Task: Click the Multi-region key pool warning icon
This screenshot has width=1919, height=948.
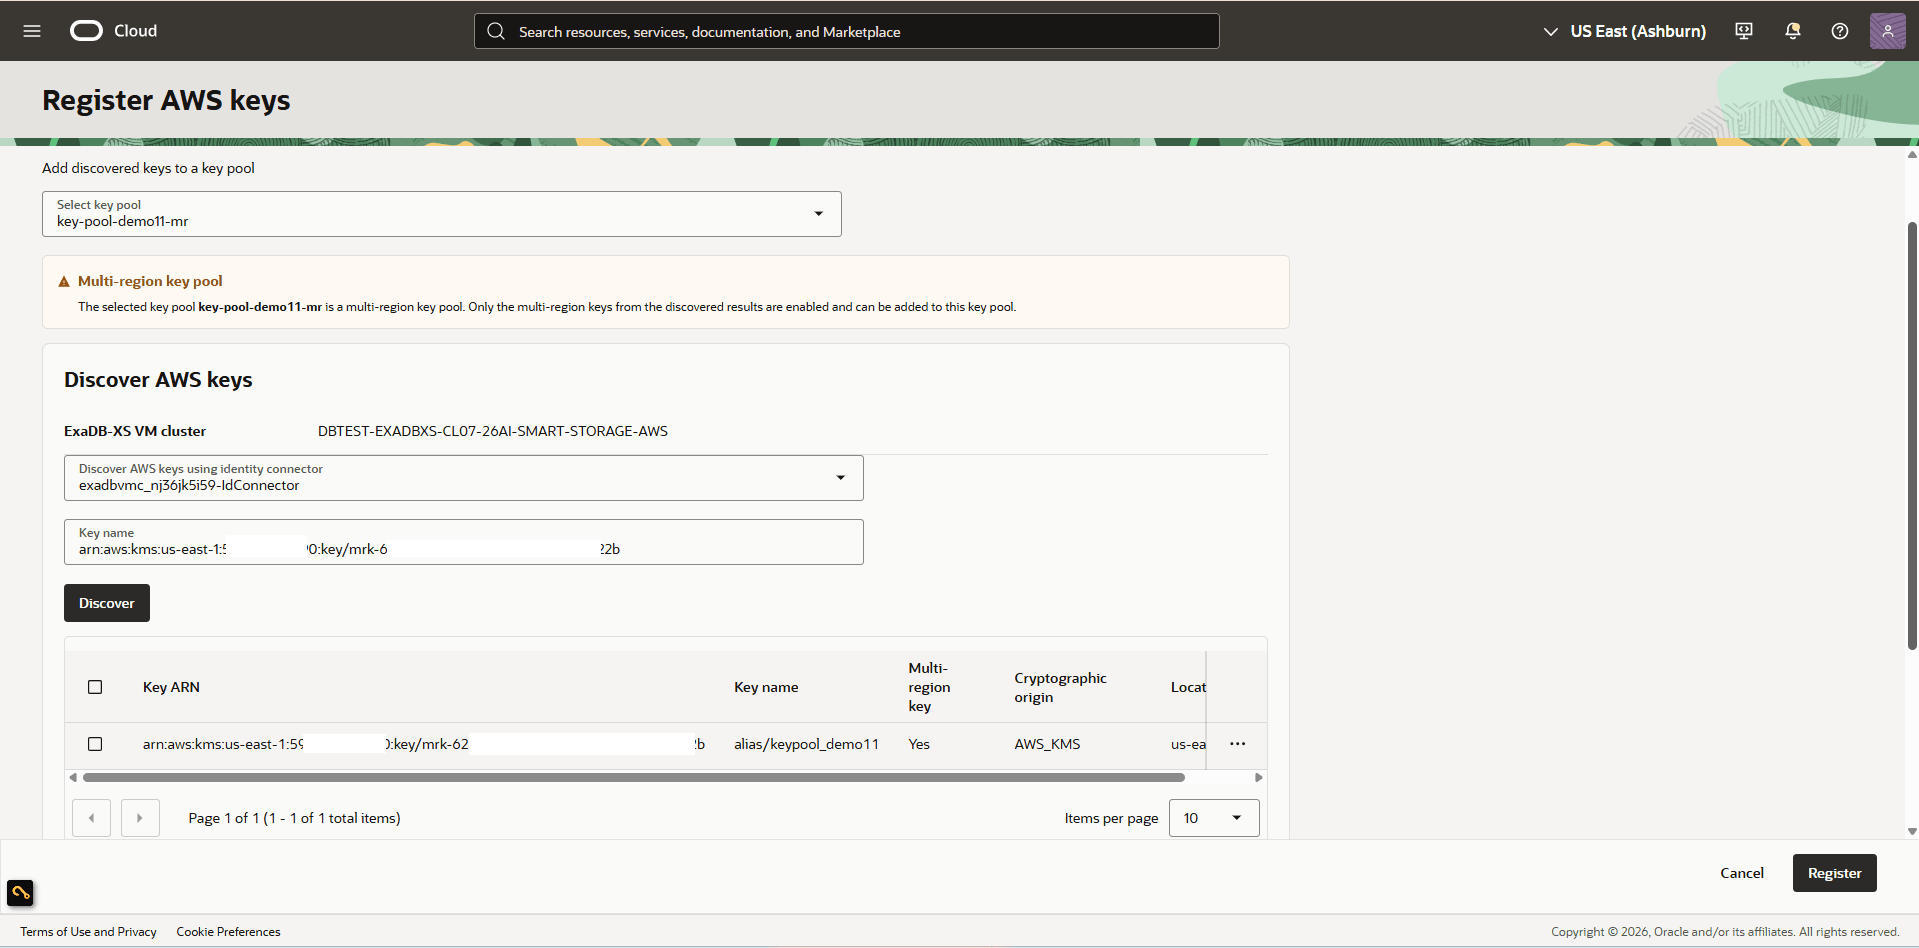Action: coord(64,282)
